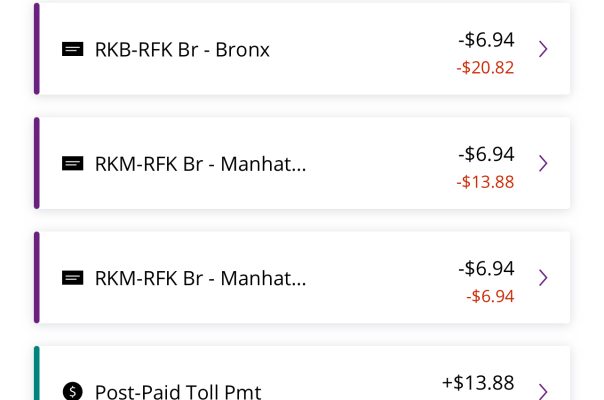Click the RKM-RFK Br label on the second card
The width and height of the screenshot is (604, 400).
[x=200, y=163]
